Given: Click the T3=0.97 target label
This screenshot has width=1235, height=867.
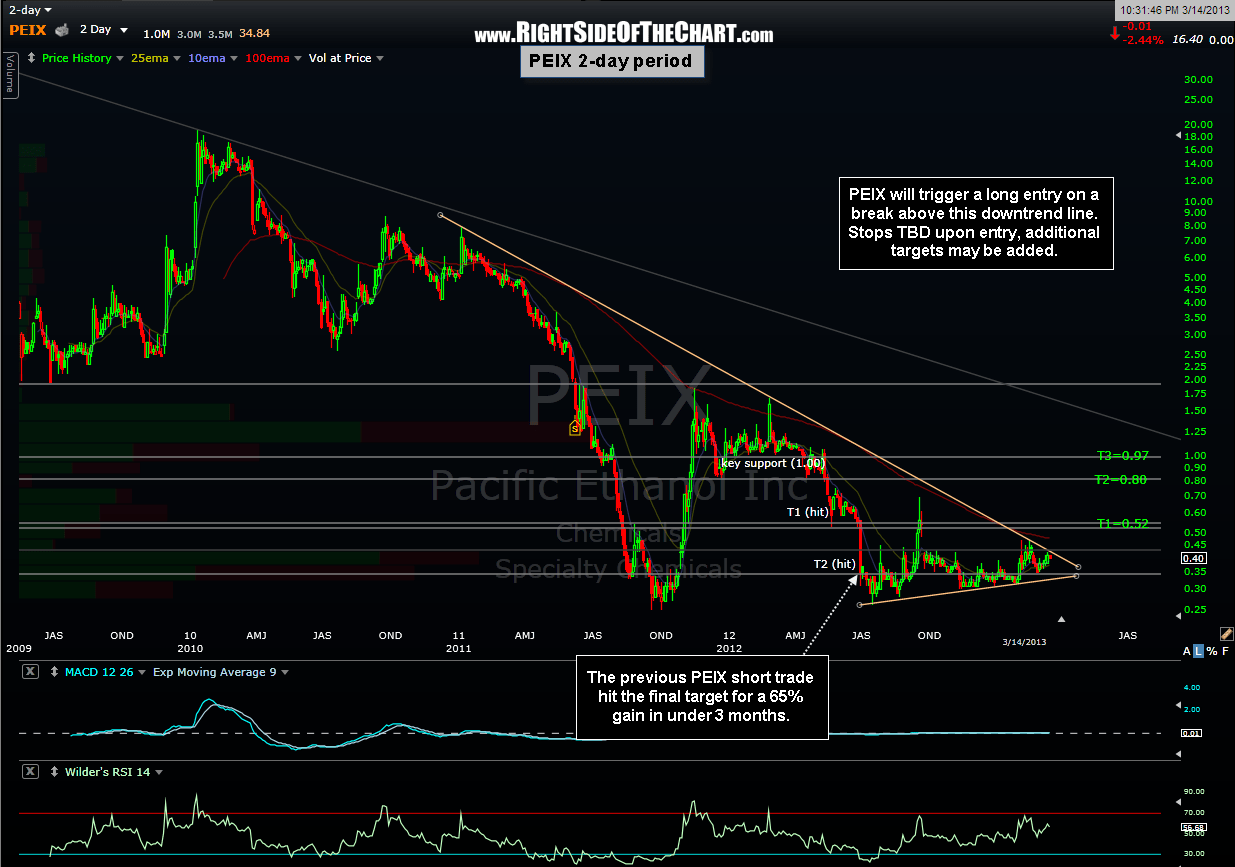Looking at the screenshot, I should pyautogui.click(x=1122, y=455).
